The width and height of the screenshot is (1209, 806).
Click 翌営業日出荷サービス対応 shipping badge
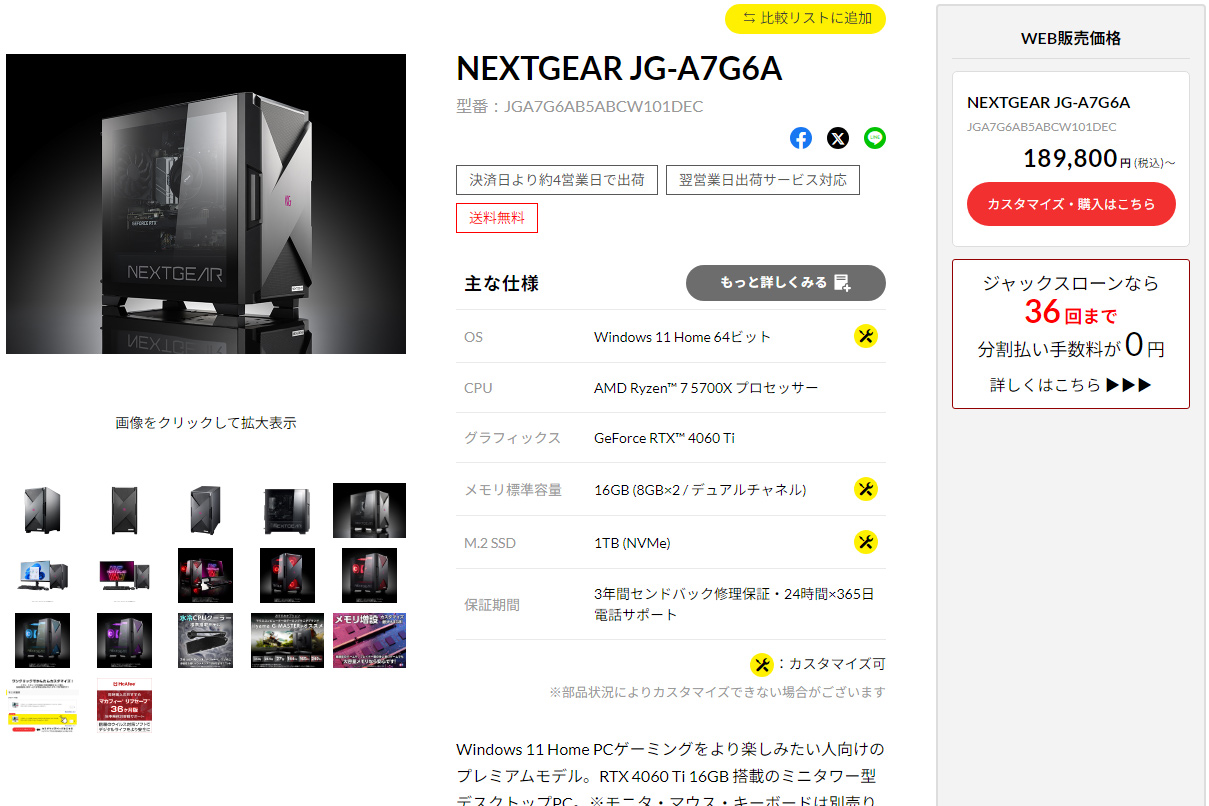click(763, 180)
